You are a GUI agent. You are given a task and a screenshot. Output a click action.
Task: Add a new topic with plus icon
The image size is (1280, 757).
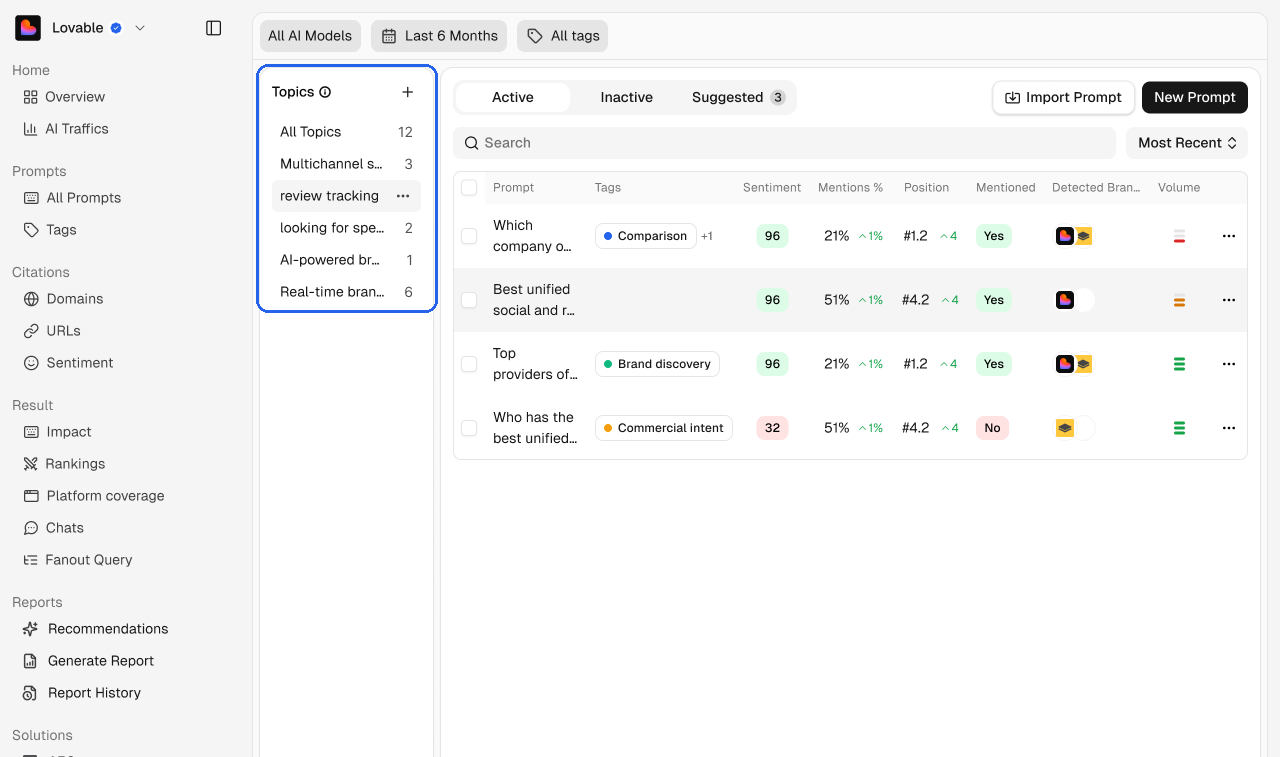point(407,92)
